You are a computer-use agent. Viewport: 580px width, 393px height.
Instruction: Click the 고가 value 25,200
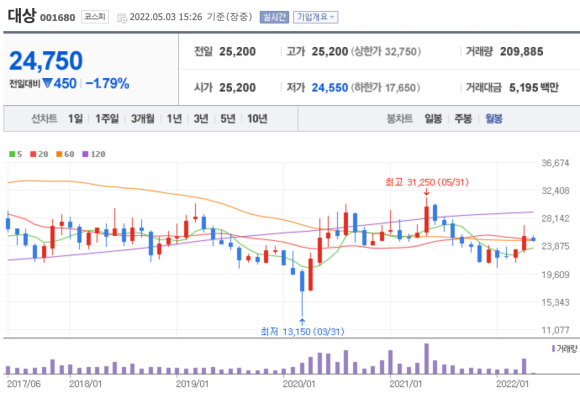(x=330, y=52)
